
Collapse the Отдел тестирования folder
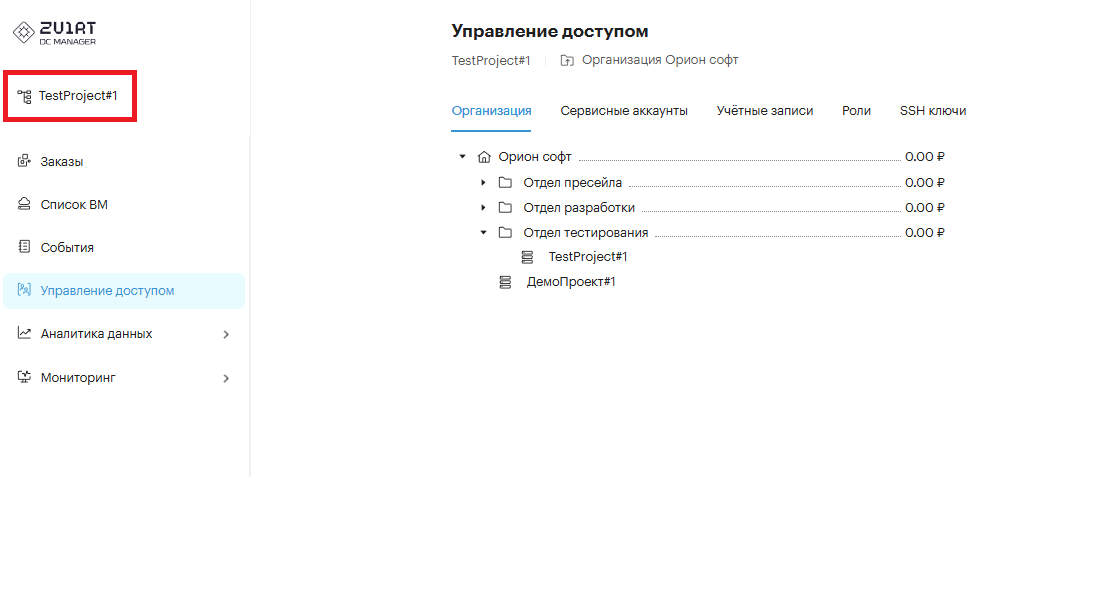pyautogui.click(x=483, y=233)
